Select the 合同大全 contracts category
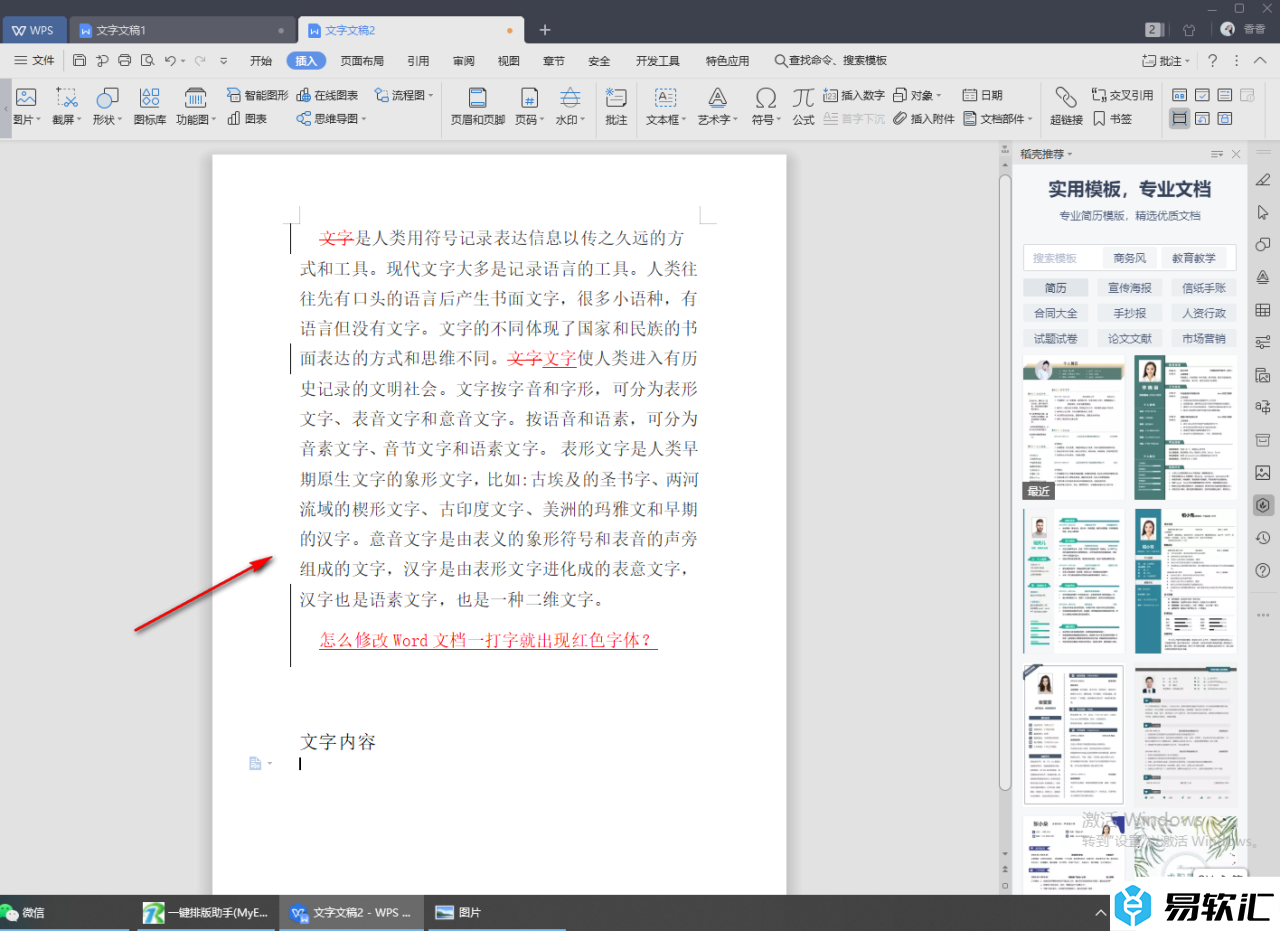Screen dimensions: 1280x931 point(1056,313)
